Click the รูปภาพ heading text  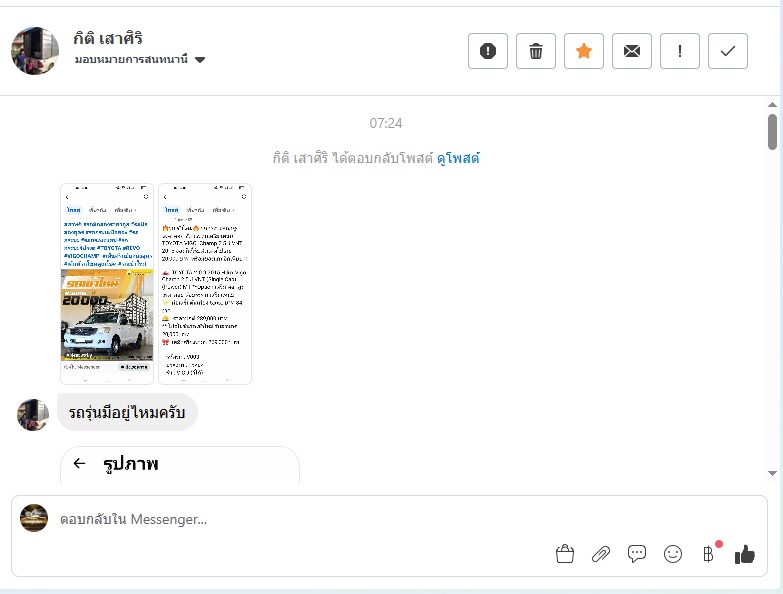pyautogui.click(x=131, y=464)
